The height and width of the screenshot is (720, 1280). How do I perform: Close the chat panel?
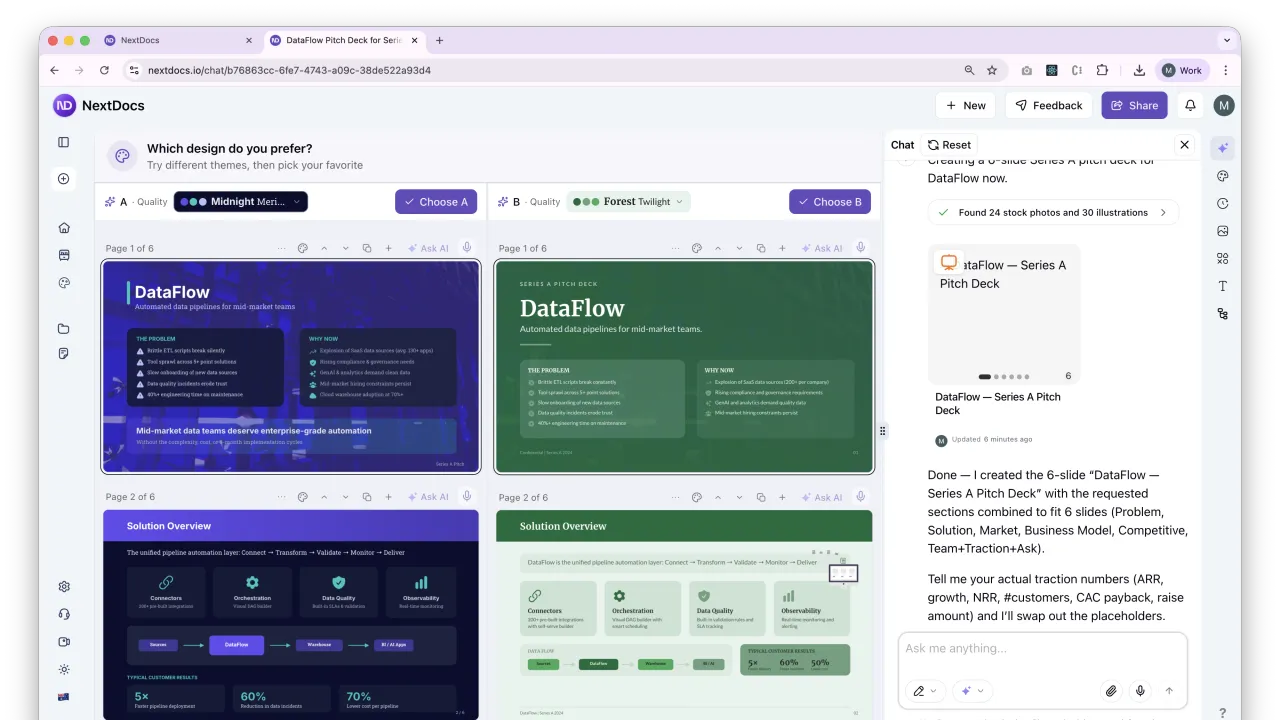1185,145
